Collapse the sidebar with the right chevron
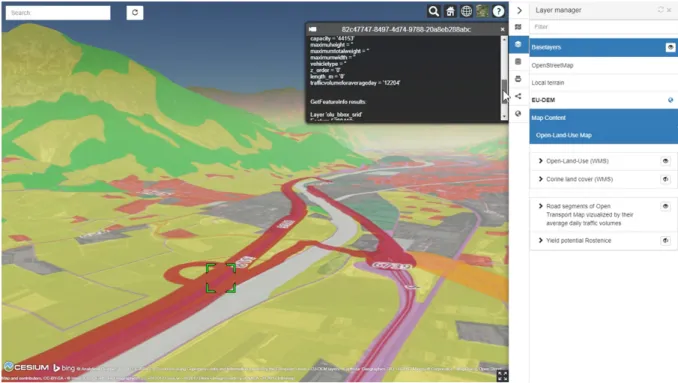Screen dimensions: 678x383 (x=519, y=10)
